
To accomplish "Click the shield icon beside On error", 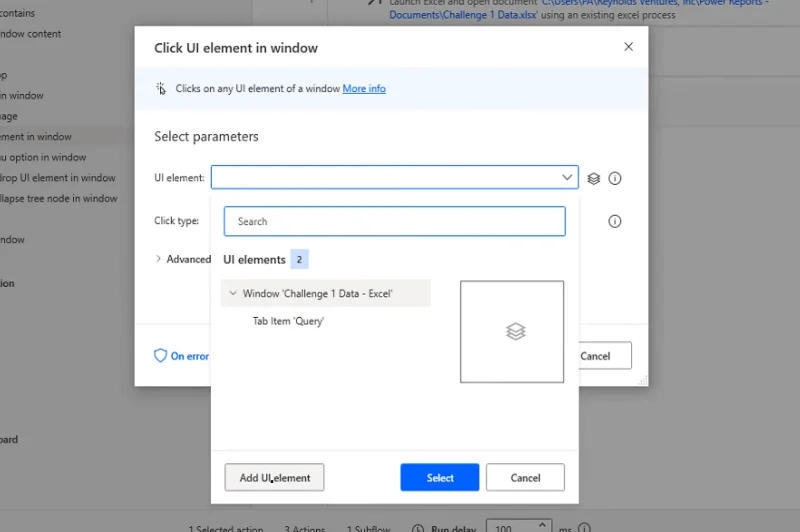I will tap(160, 356).
